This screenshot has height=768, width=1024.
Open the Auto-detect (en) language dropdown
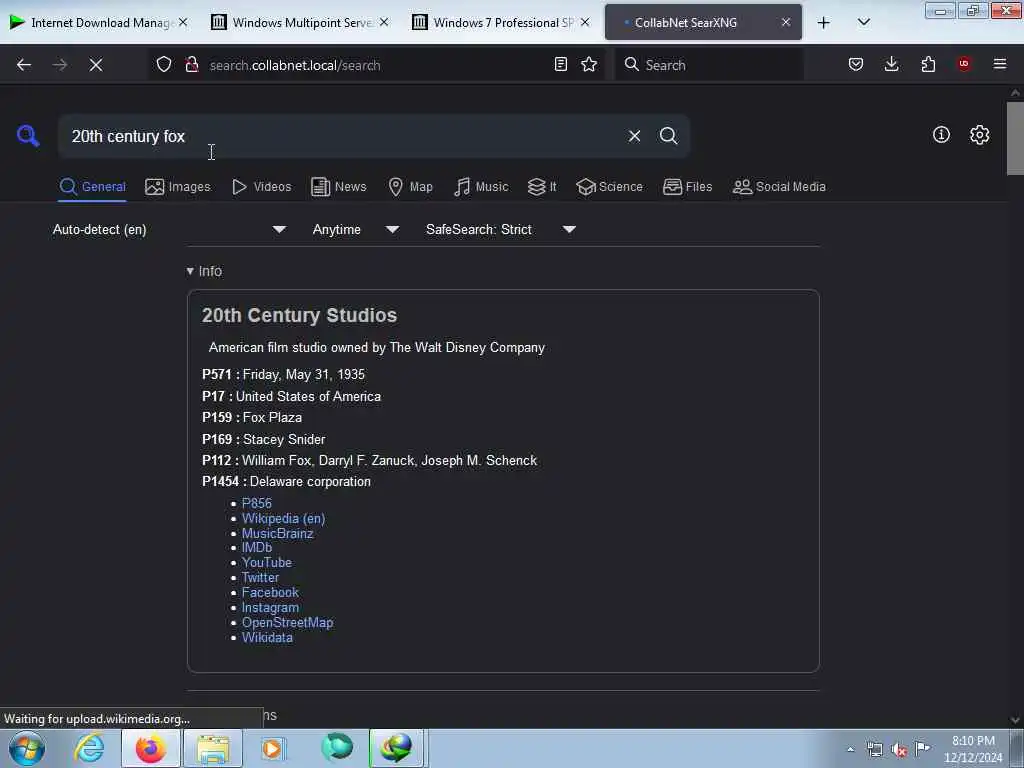pyautogui.click(x=169, y=229)
